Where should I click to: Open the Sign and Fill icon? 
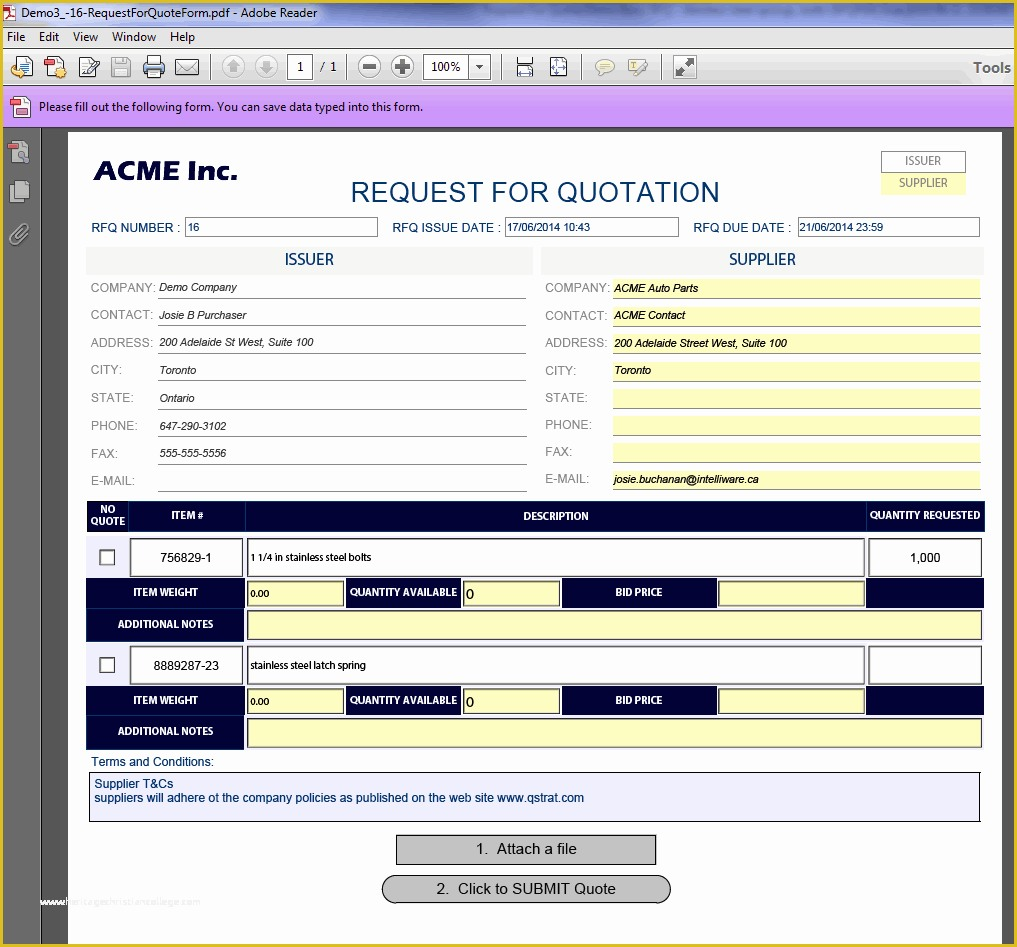tap(86, 67)
